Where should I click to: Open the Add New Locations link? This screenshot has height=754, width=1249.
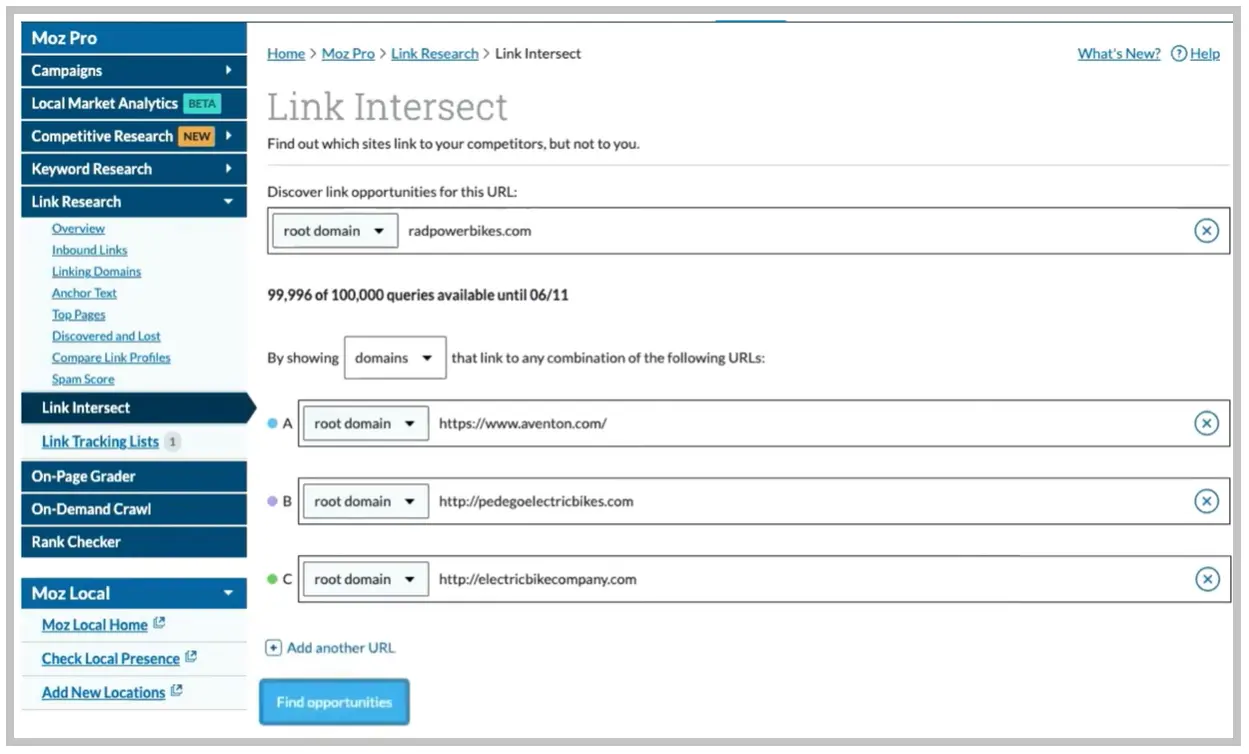[103, 692]
